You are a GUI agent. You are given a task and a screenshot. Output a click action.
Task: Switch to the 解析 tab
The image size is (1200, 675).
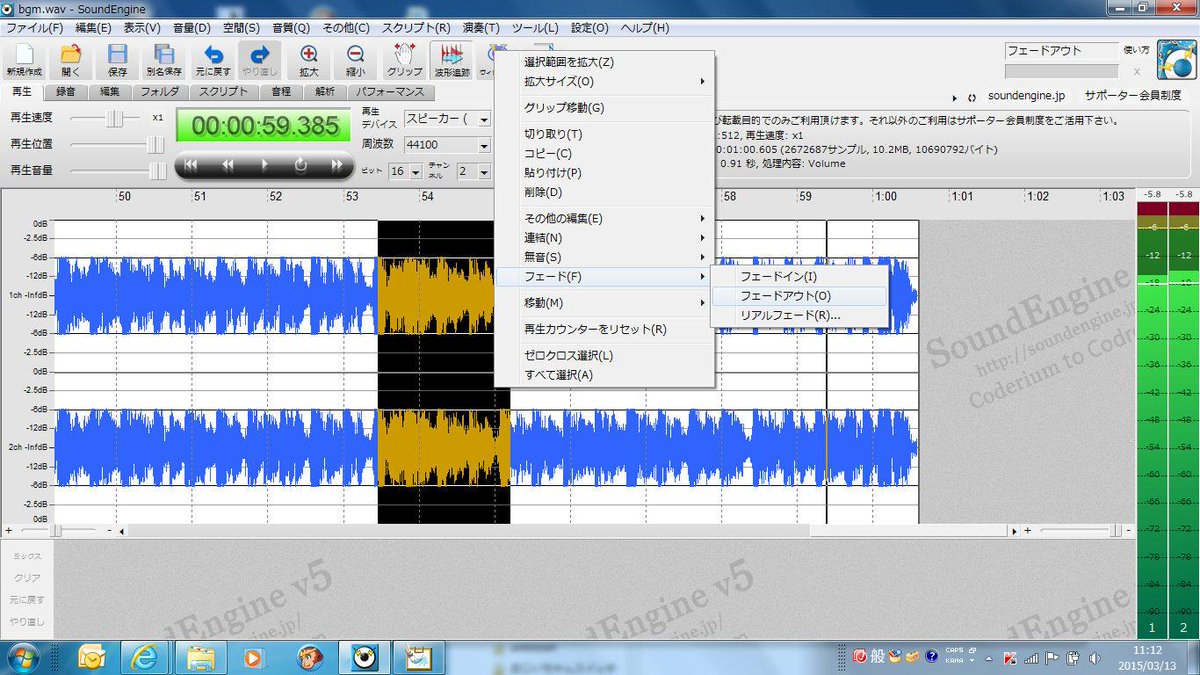[x=325, y=92]
